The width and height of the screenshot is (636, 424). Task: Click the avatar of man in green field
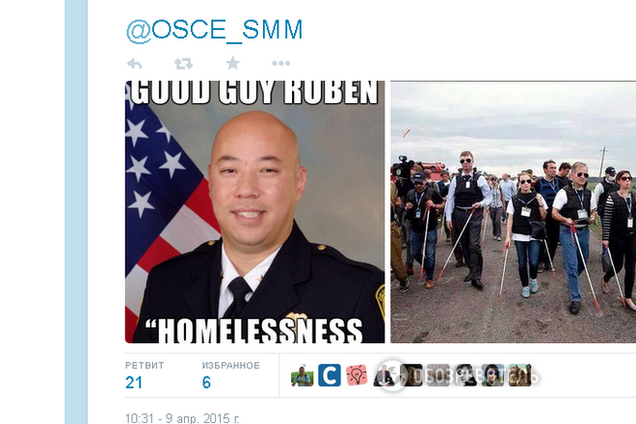pos(302,375)
